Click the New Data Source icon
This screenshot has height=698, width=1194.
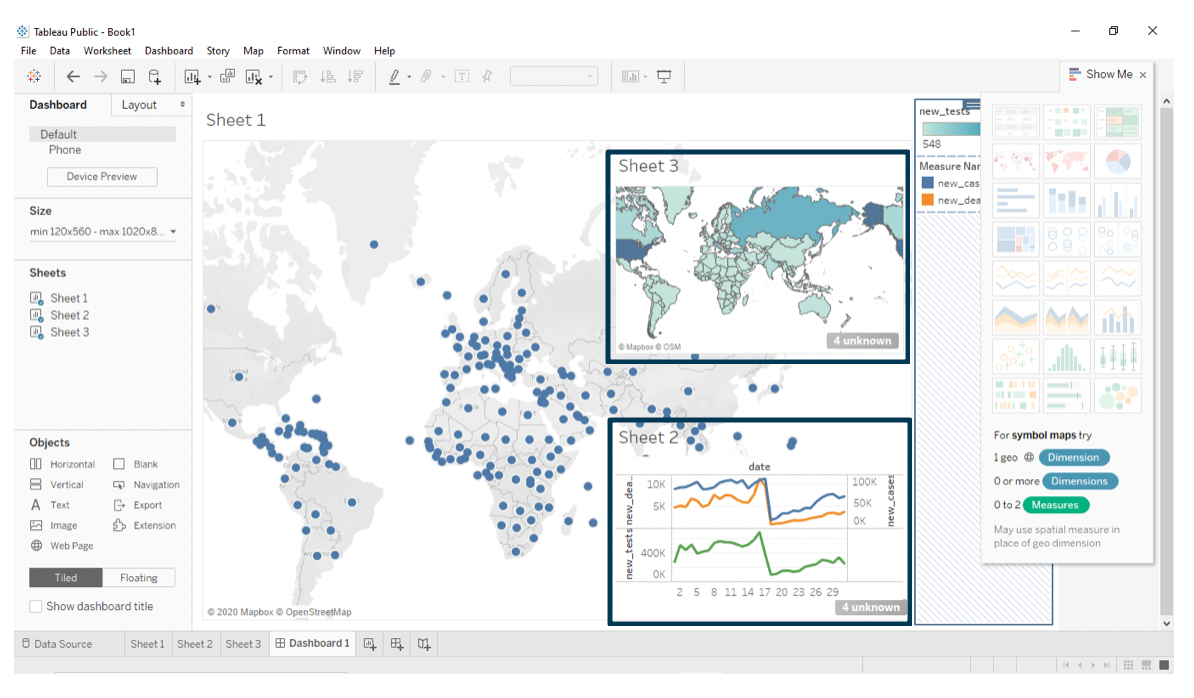pos(155,76)
